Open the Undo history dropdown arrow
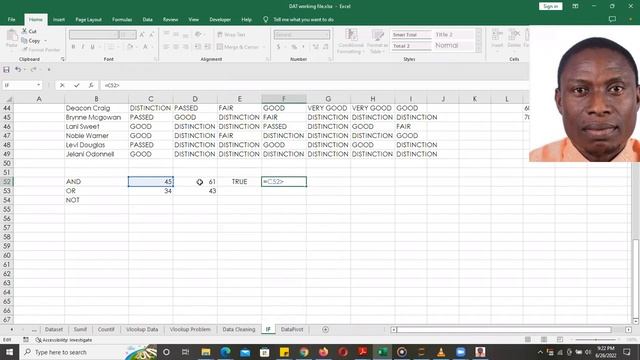The width and height of the screenshot is (640, 360). pos(24,69)
